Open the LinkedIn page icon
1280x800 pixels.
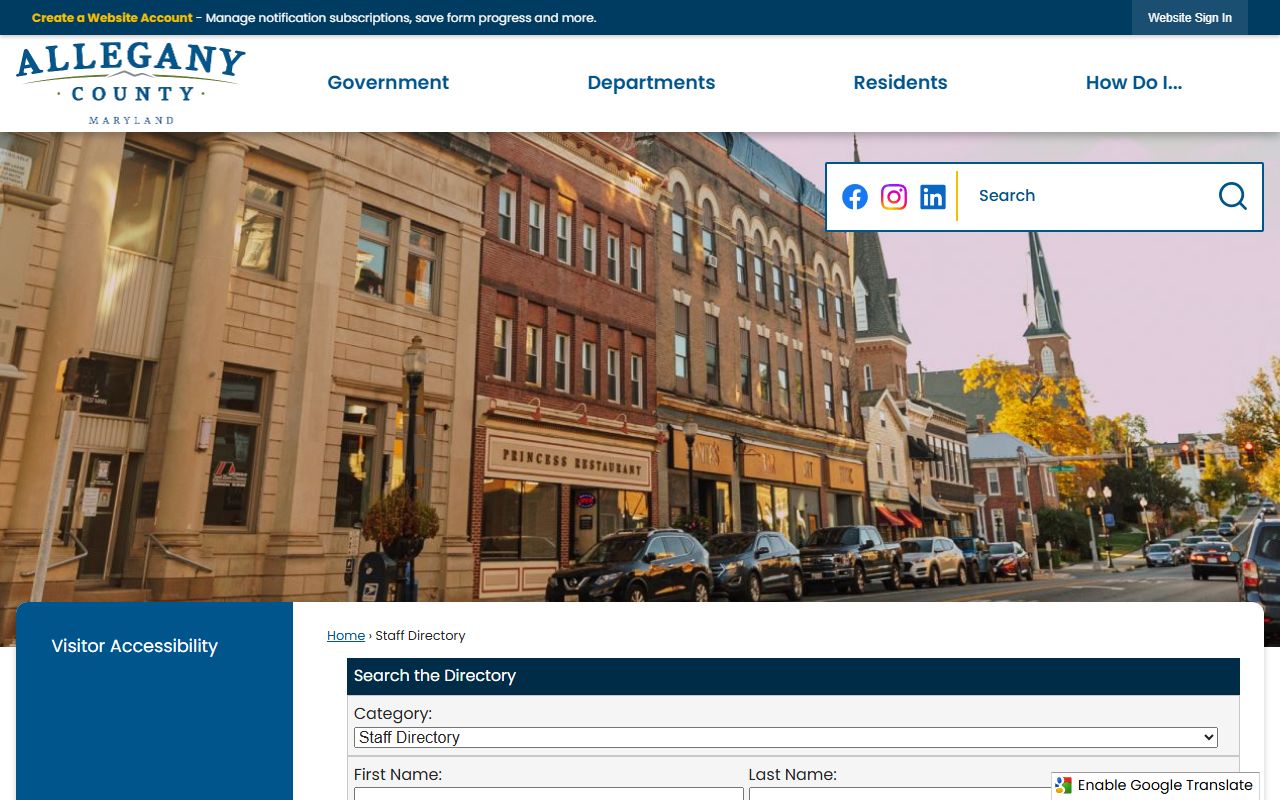pos(933,197)
